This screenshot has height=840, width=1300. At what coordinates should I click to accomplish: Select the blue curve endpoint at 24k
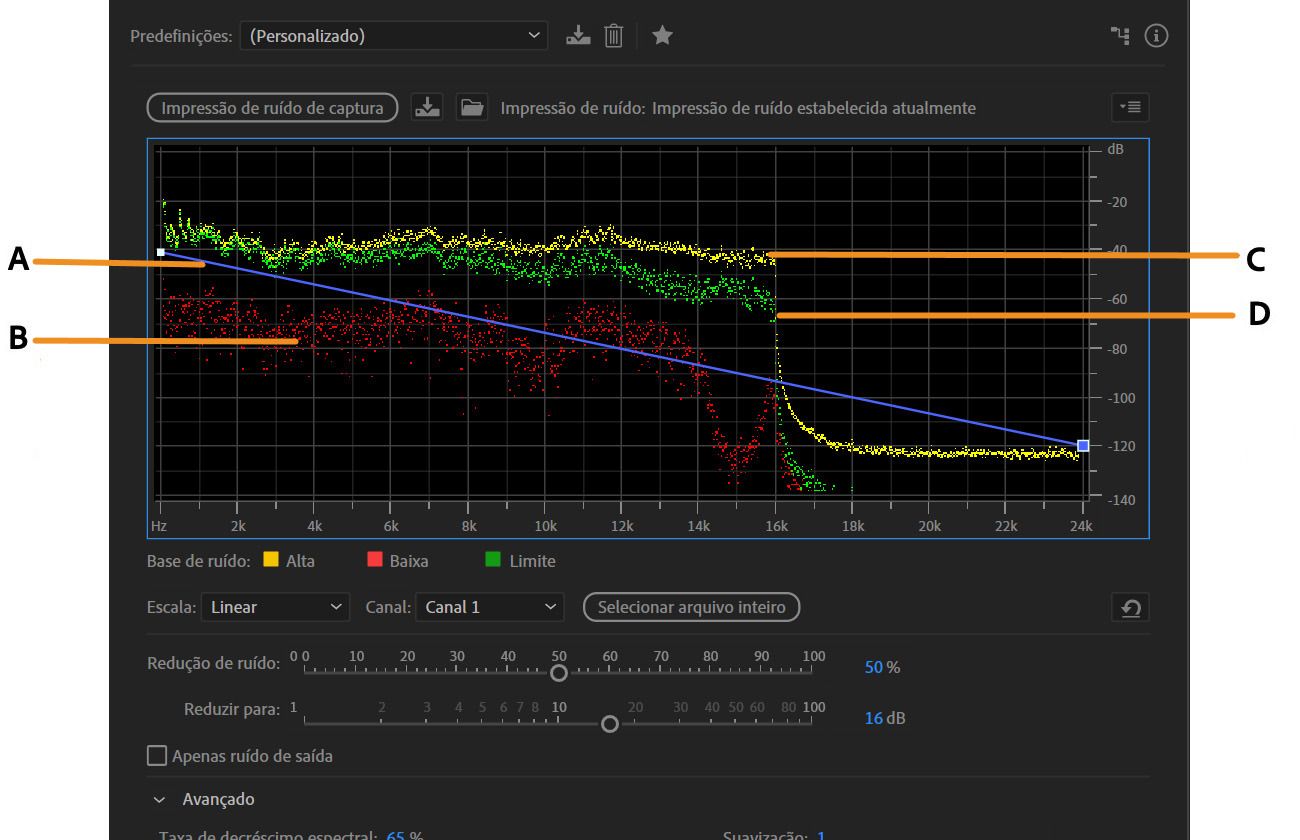point(1082,446)
